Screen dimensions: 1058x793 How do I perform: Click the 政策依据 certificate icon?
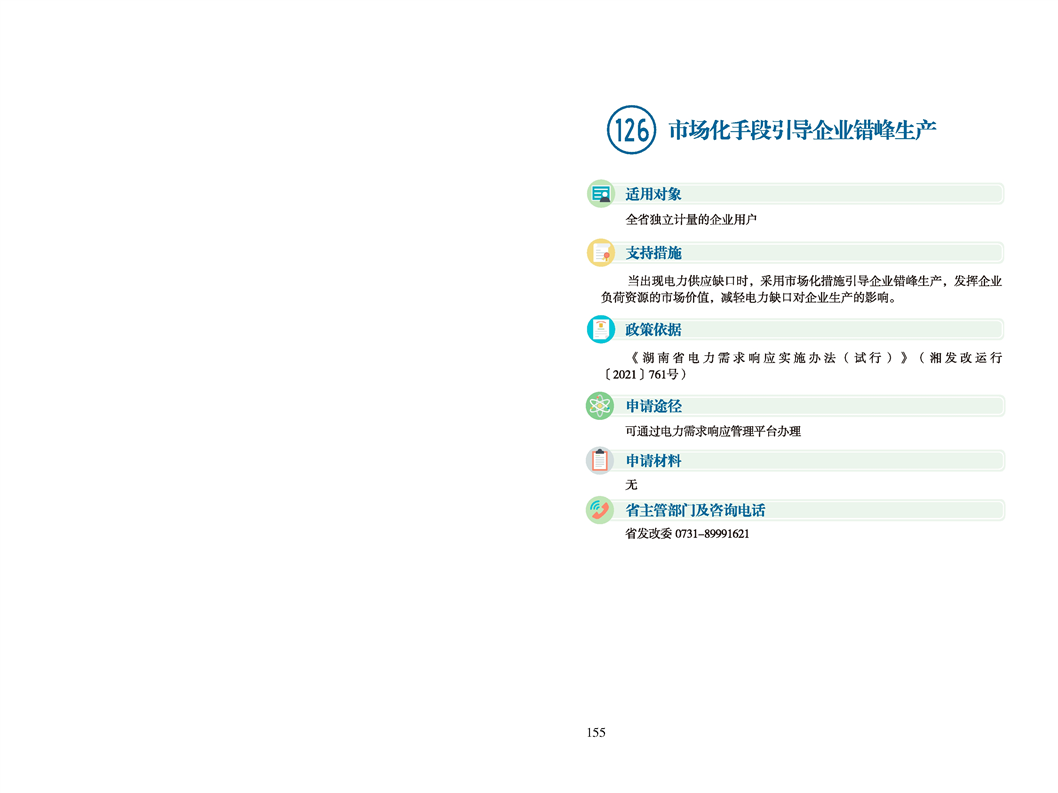point(600,329)
